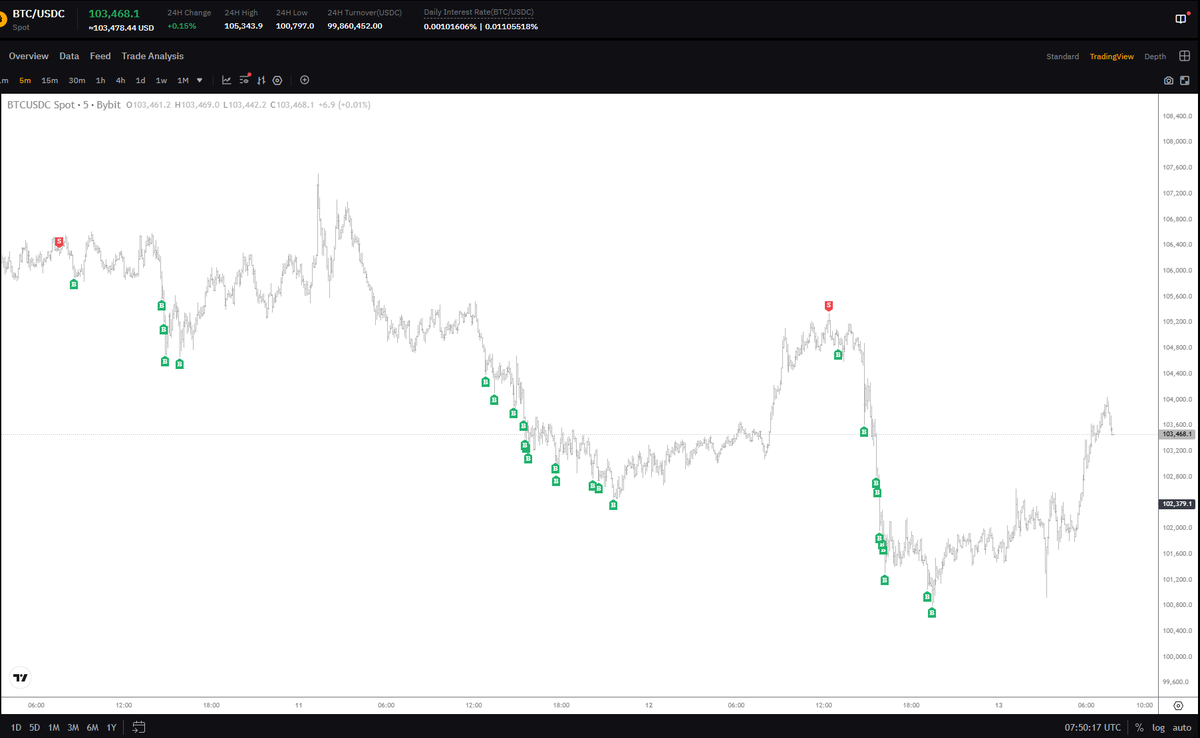Toggle auto scale

click(x=1181, y=727)
